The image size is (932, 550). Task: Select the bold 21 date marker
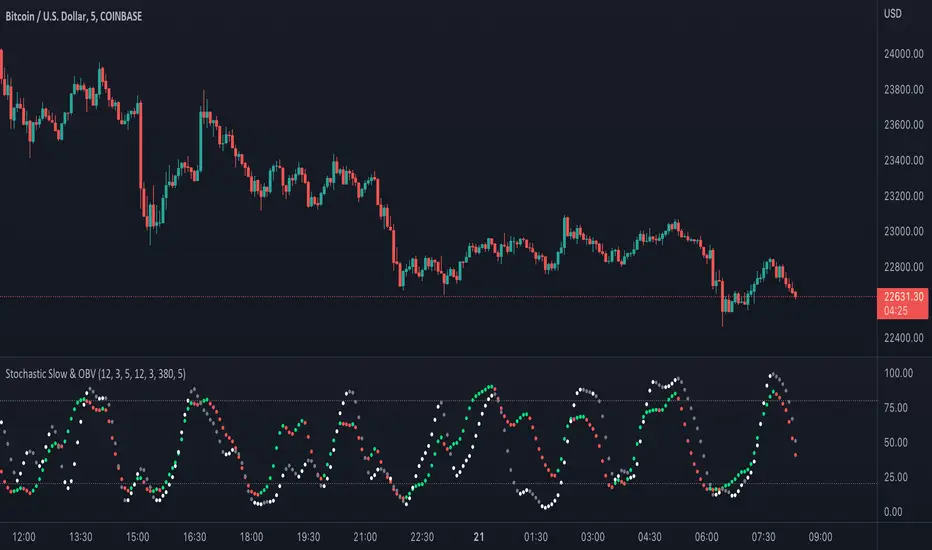click(481, 536)
